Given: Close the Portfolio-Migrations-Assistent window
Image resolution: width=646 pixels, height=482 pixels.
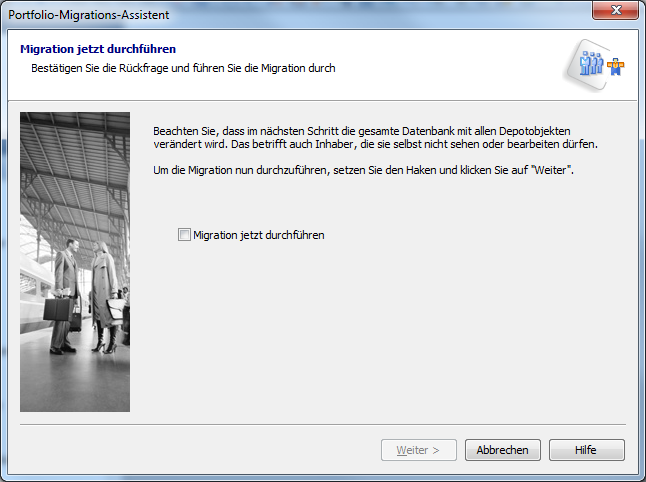Looking at the screenshot, I should [x=617, y=13].
